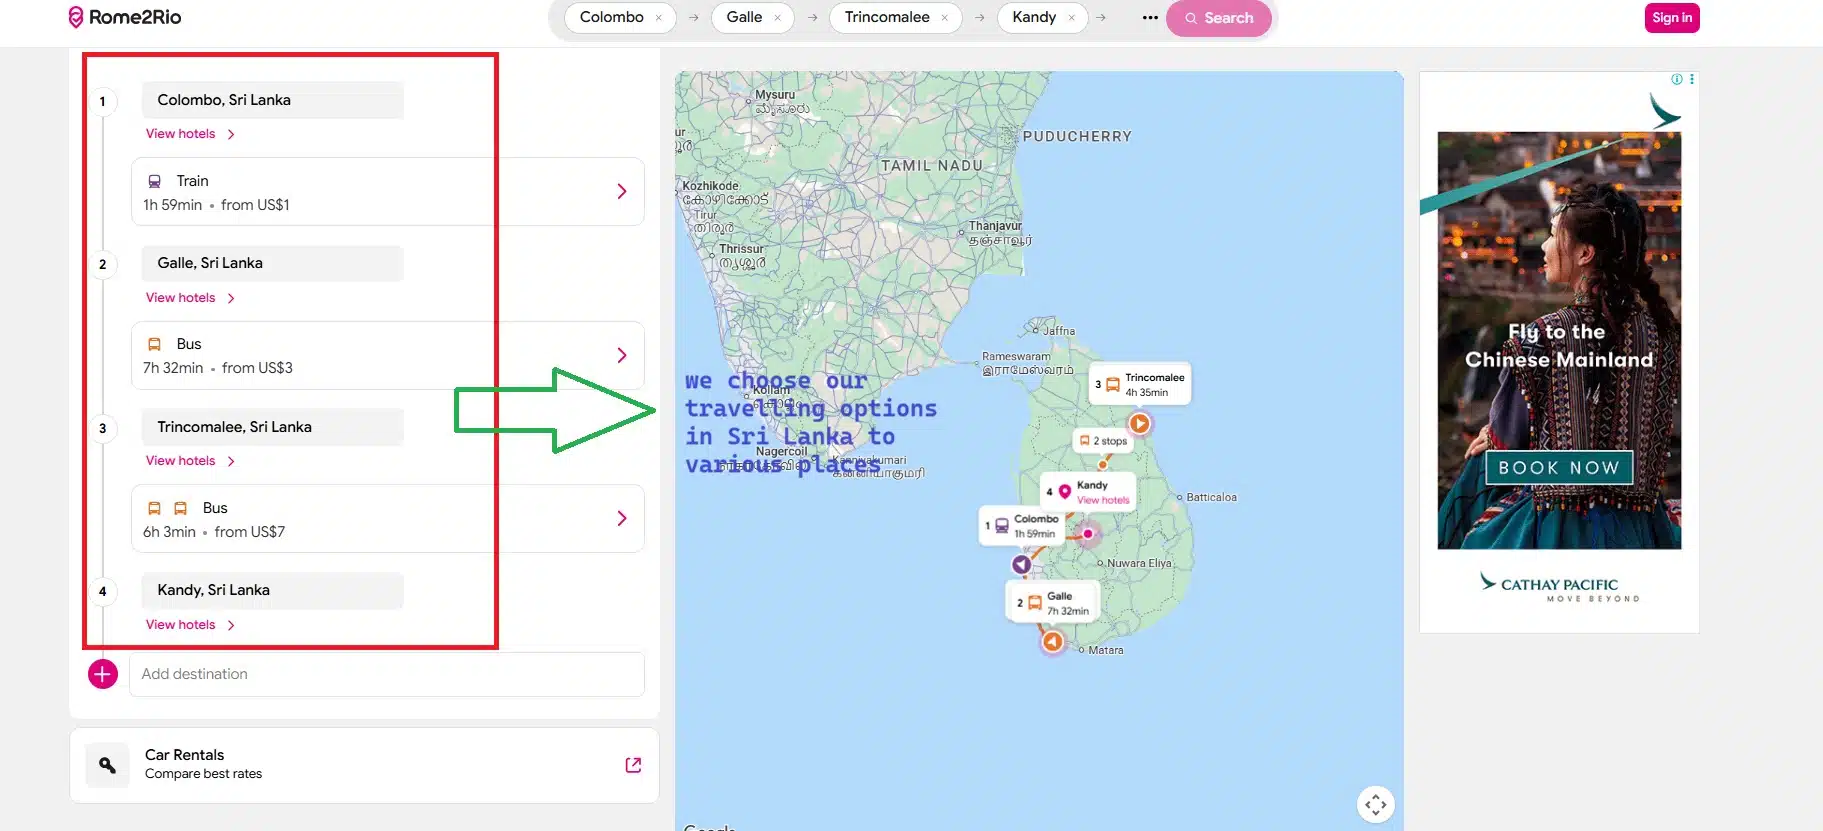
Task: Click the Sign in button
Action: (x=1671, y=17)
